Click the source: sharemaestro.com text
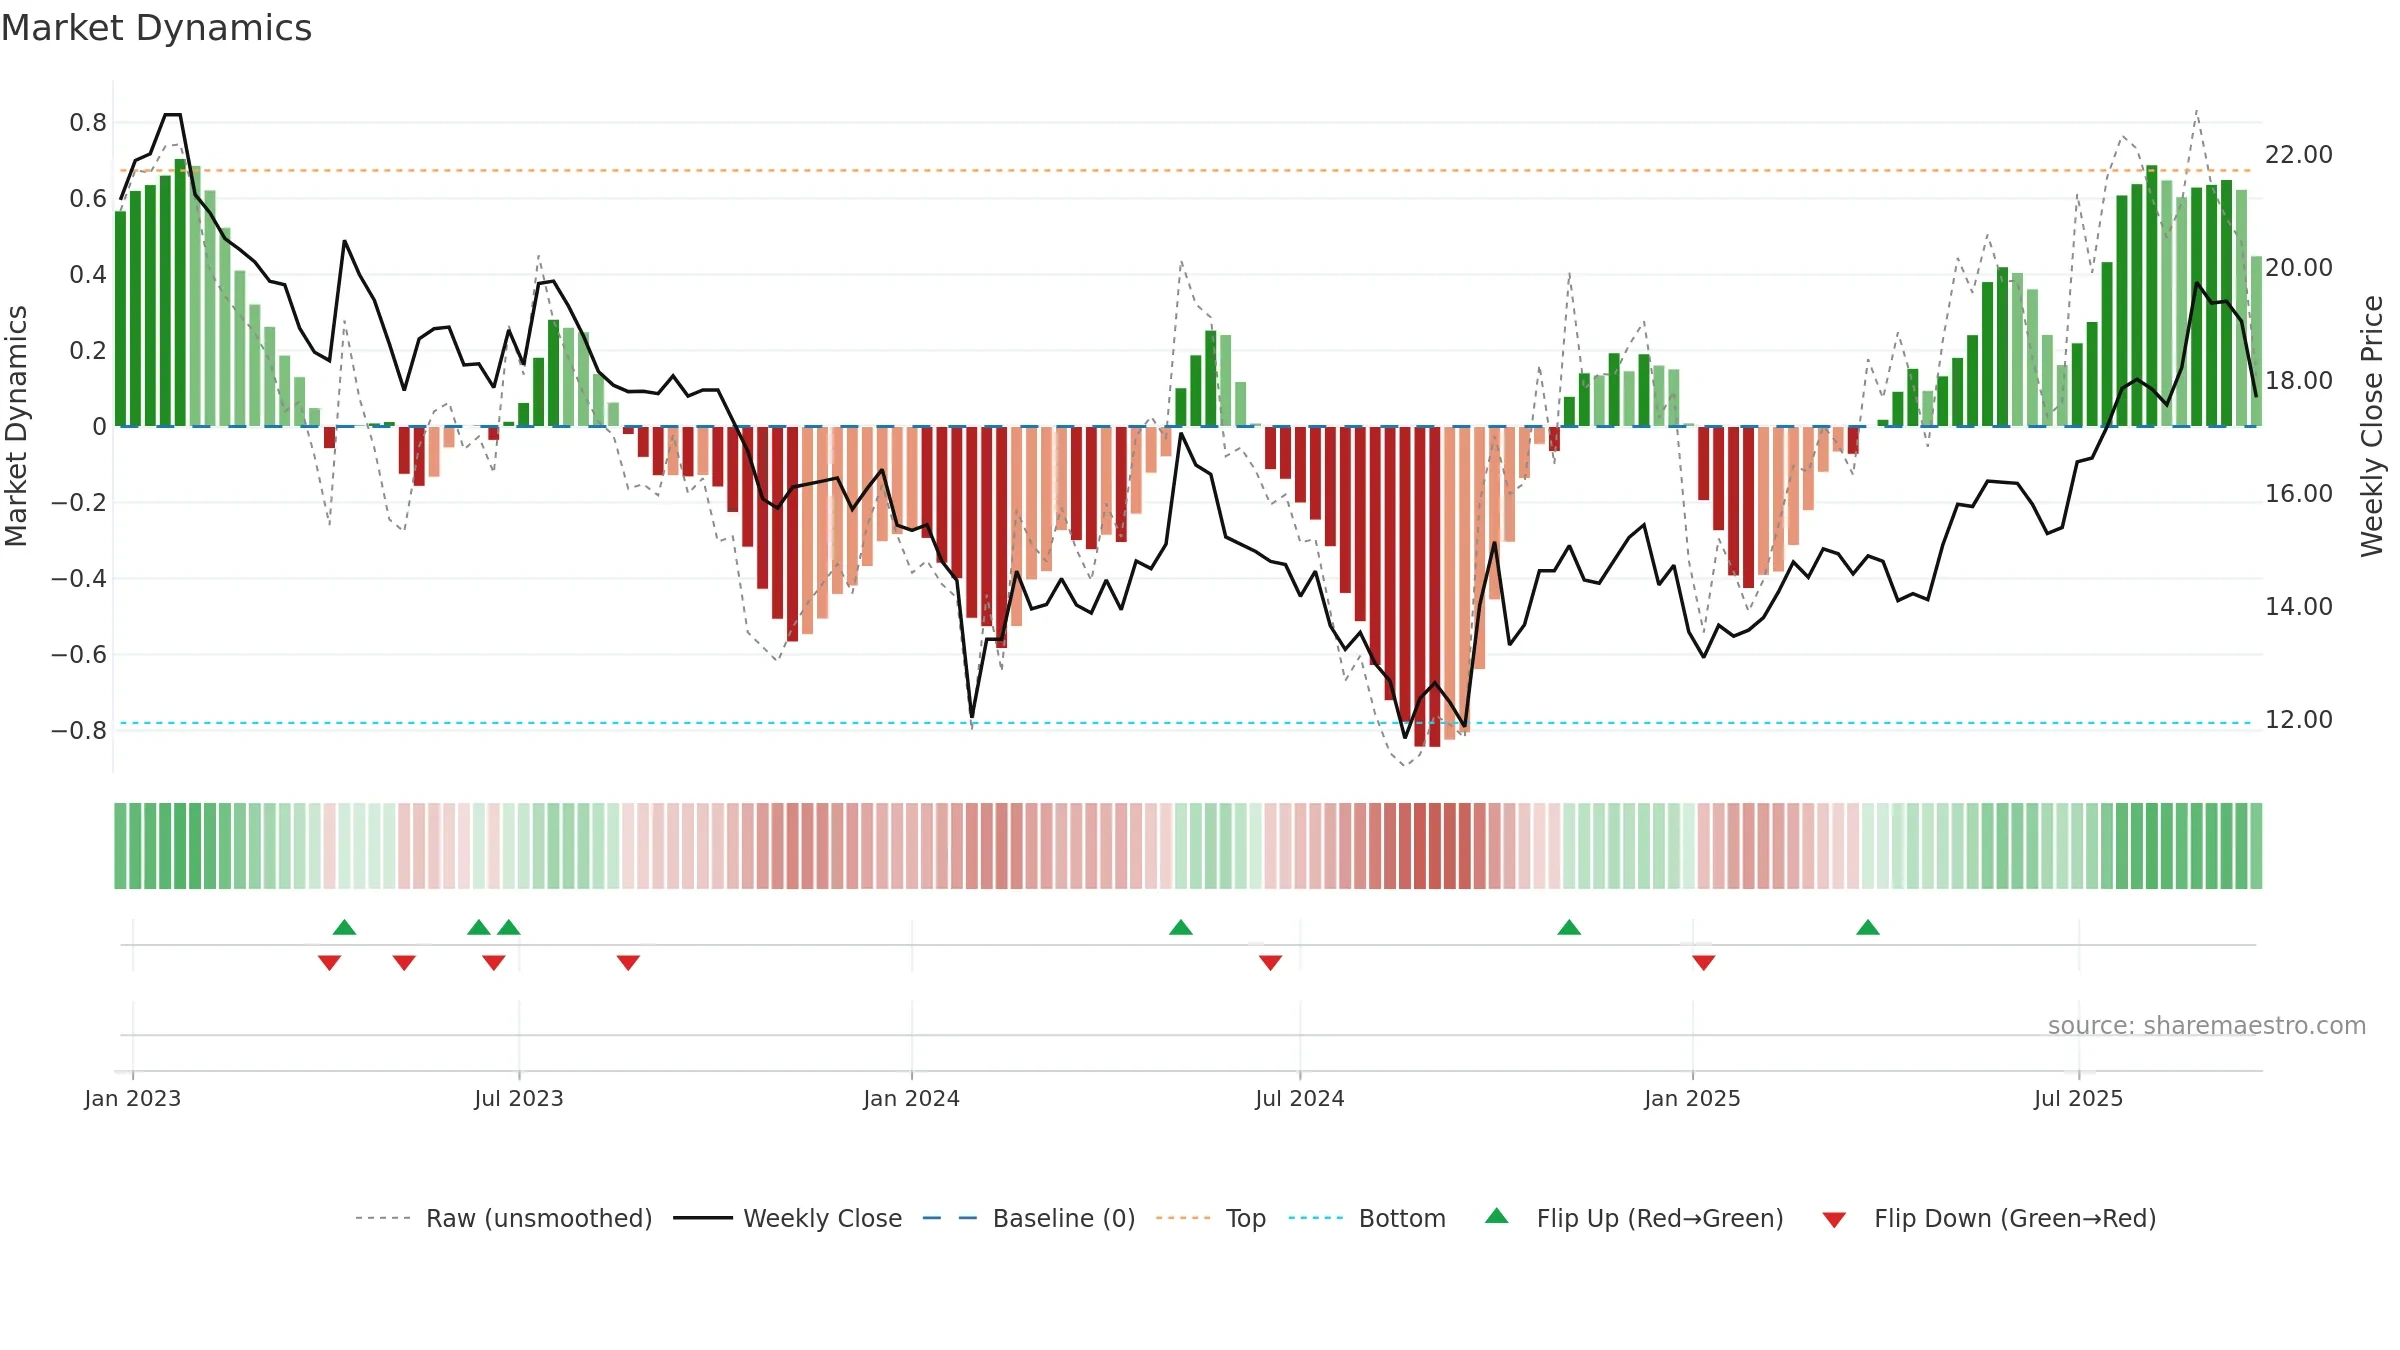This screenshot has height=1350, width=2400. 2207,1025
